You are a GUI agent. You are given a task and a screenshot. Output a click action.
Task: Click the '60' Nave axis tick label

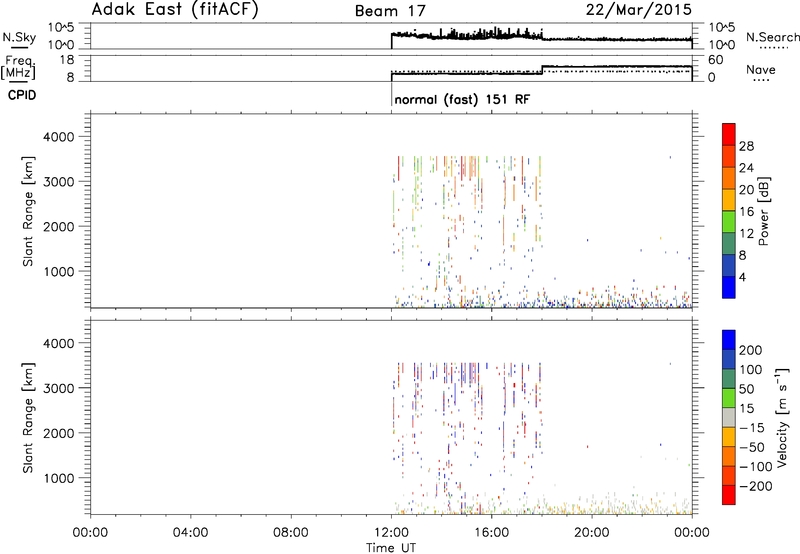coord(716,60)
